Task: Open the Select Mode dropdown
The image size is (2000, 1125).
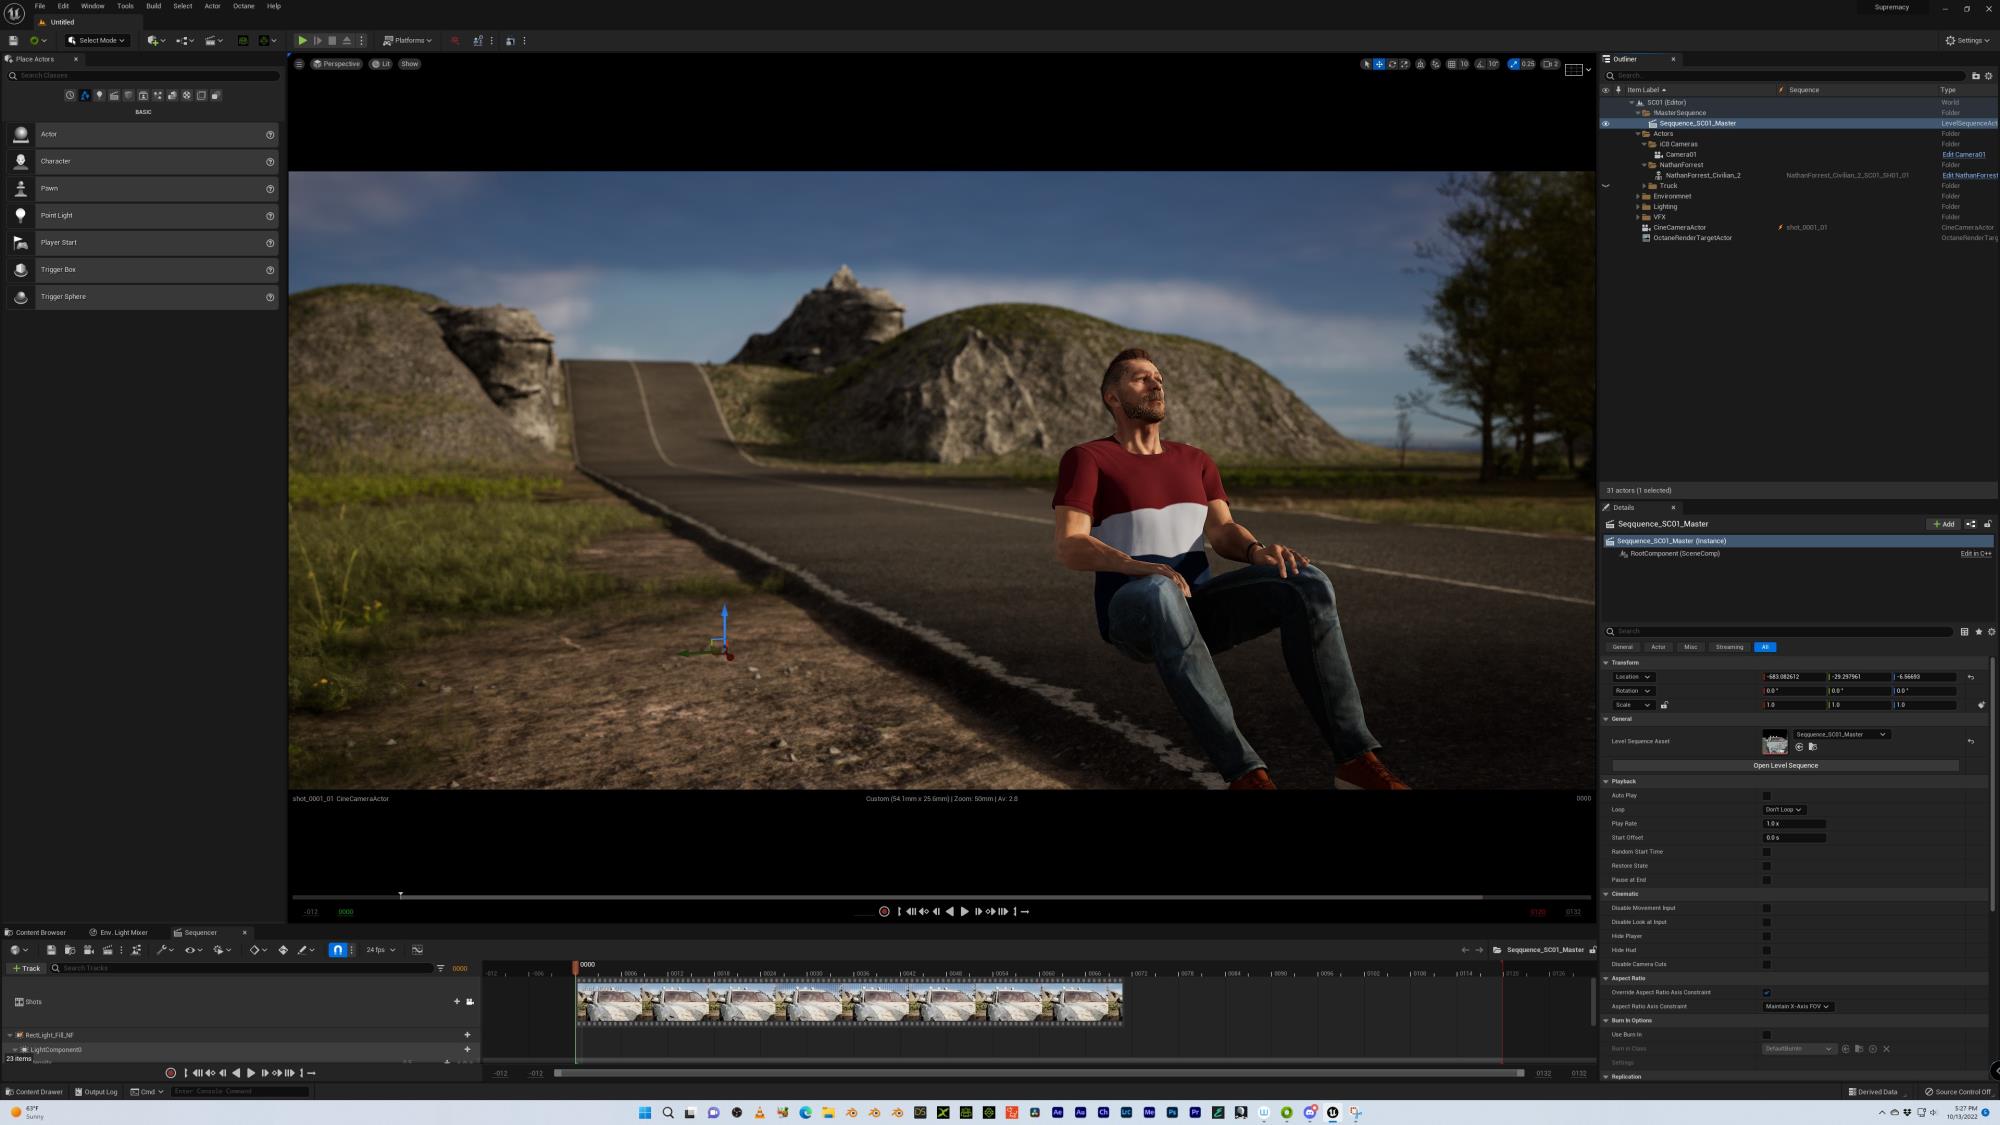Action: (96, 41)
